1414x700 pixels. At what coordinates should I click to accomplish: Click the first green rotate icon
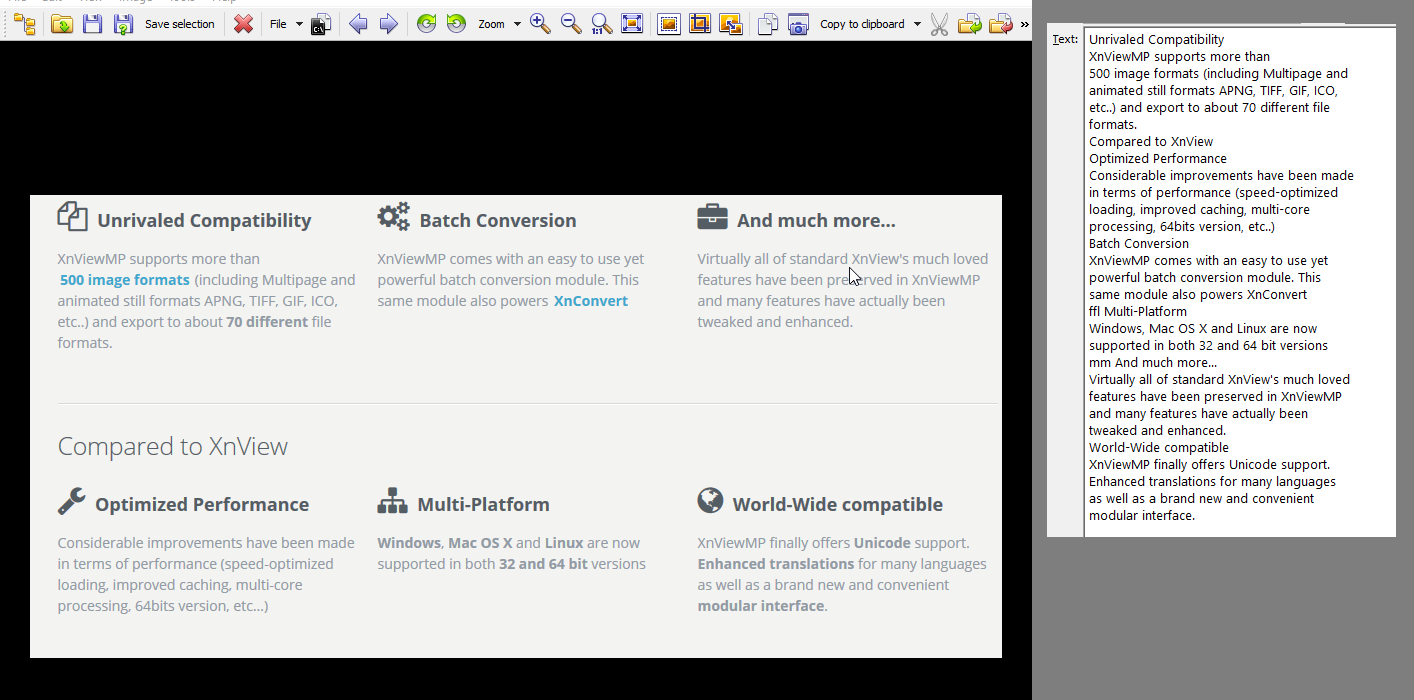[x=426, y=24]
